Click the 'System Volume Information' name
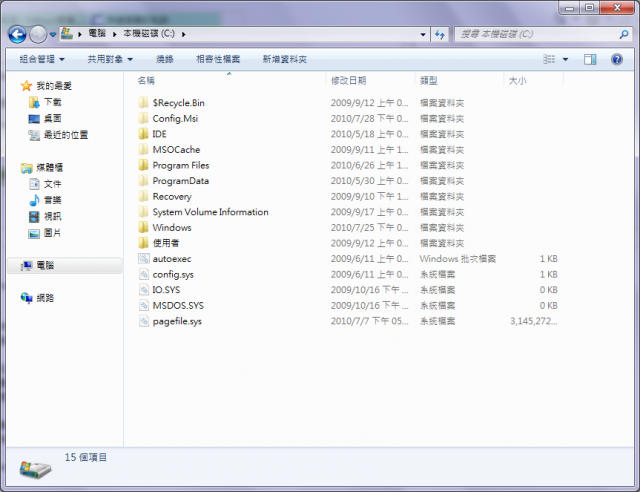The width and height of the screenshot is (640, 492). (211, 212)
